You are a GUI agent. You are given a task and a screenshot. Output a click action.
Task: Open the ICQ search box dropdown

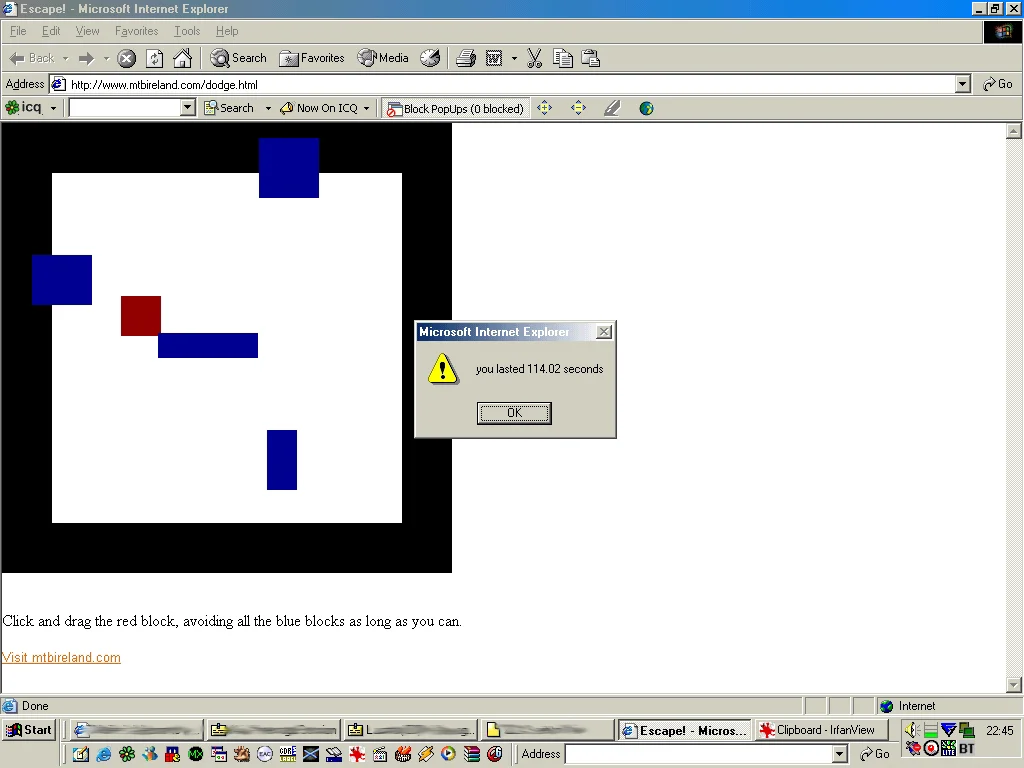coord(187,108)
